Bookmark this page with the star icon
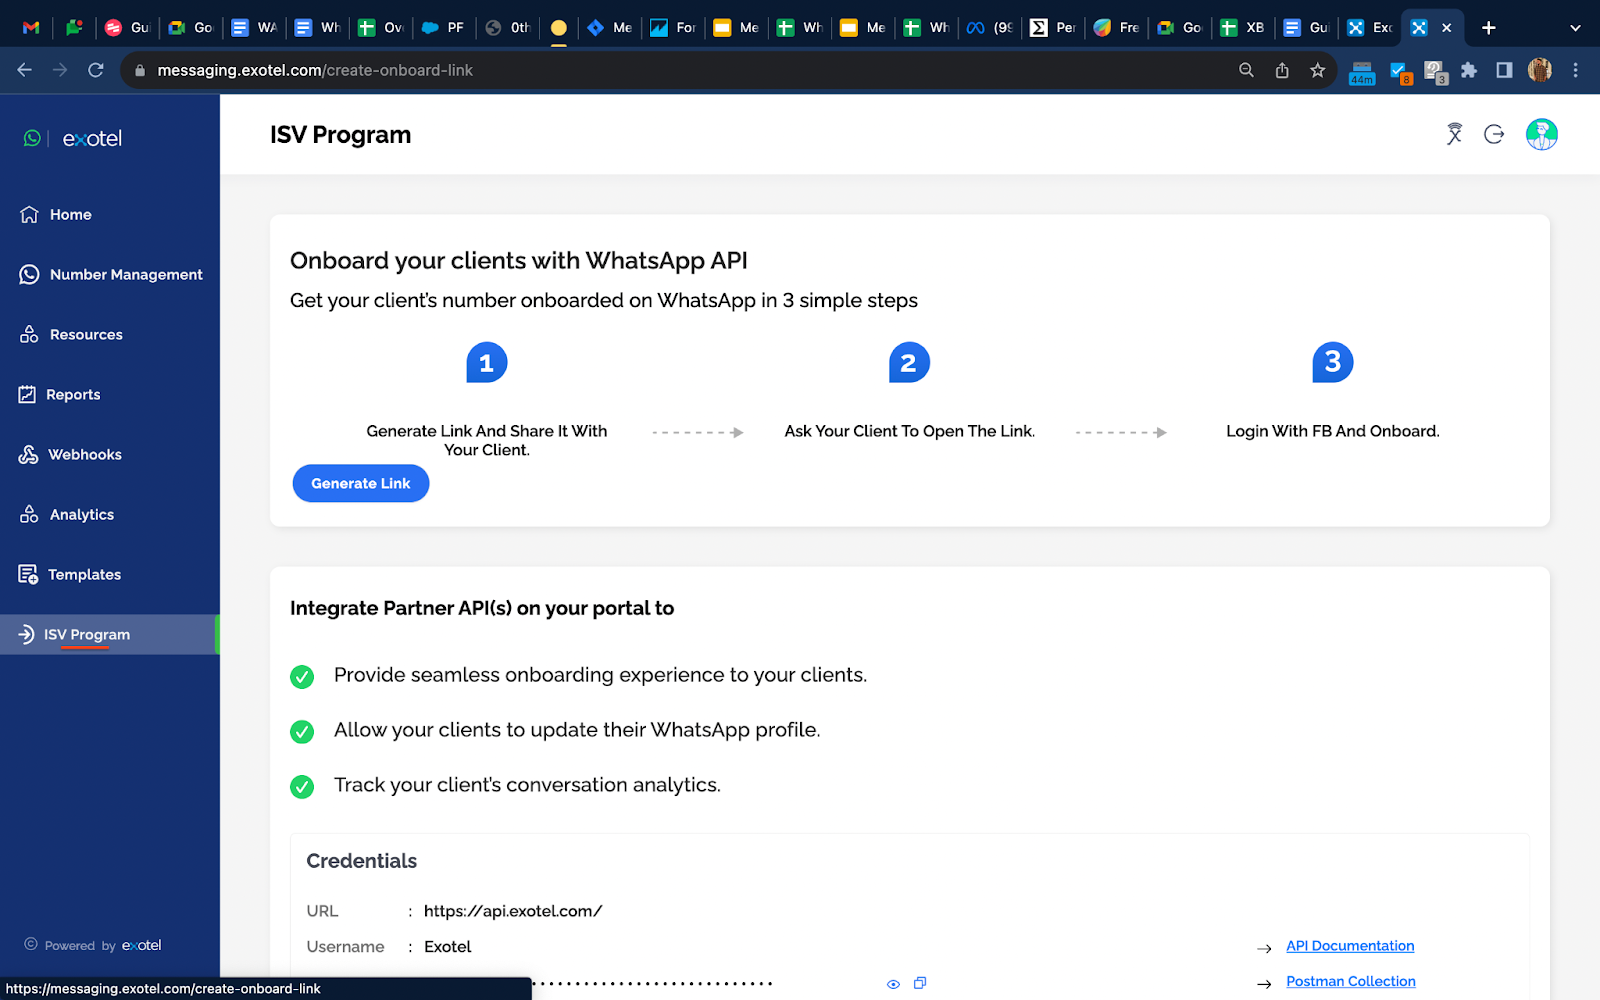 click(x=1317, y=70)
